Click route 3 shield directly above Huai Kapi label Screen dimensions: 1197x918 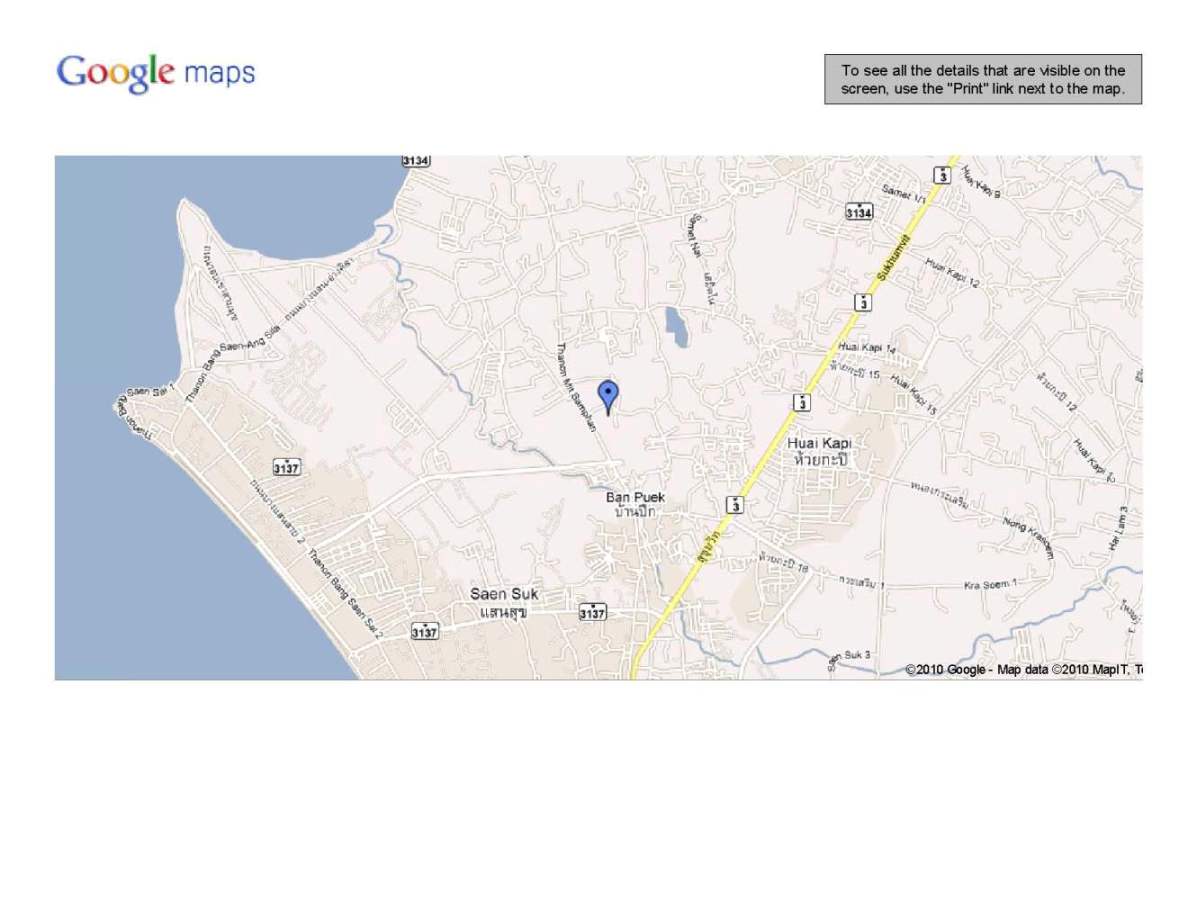[x=801, y=402]
